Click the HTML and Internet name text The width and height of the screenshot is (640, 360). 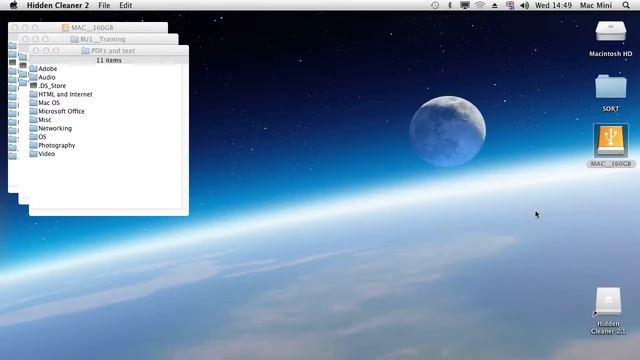coord(65,94)
